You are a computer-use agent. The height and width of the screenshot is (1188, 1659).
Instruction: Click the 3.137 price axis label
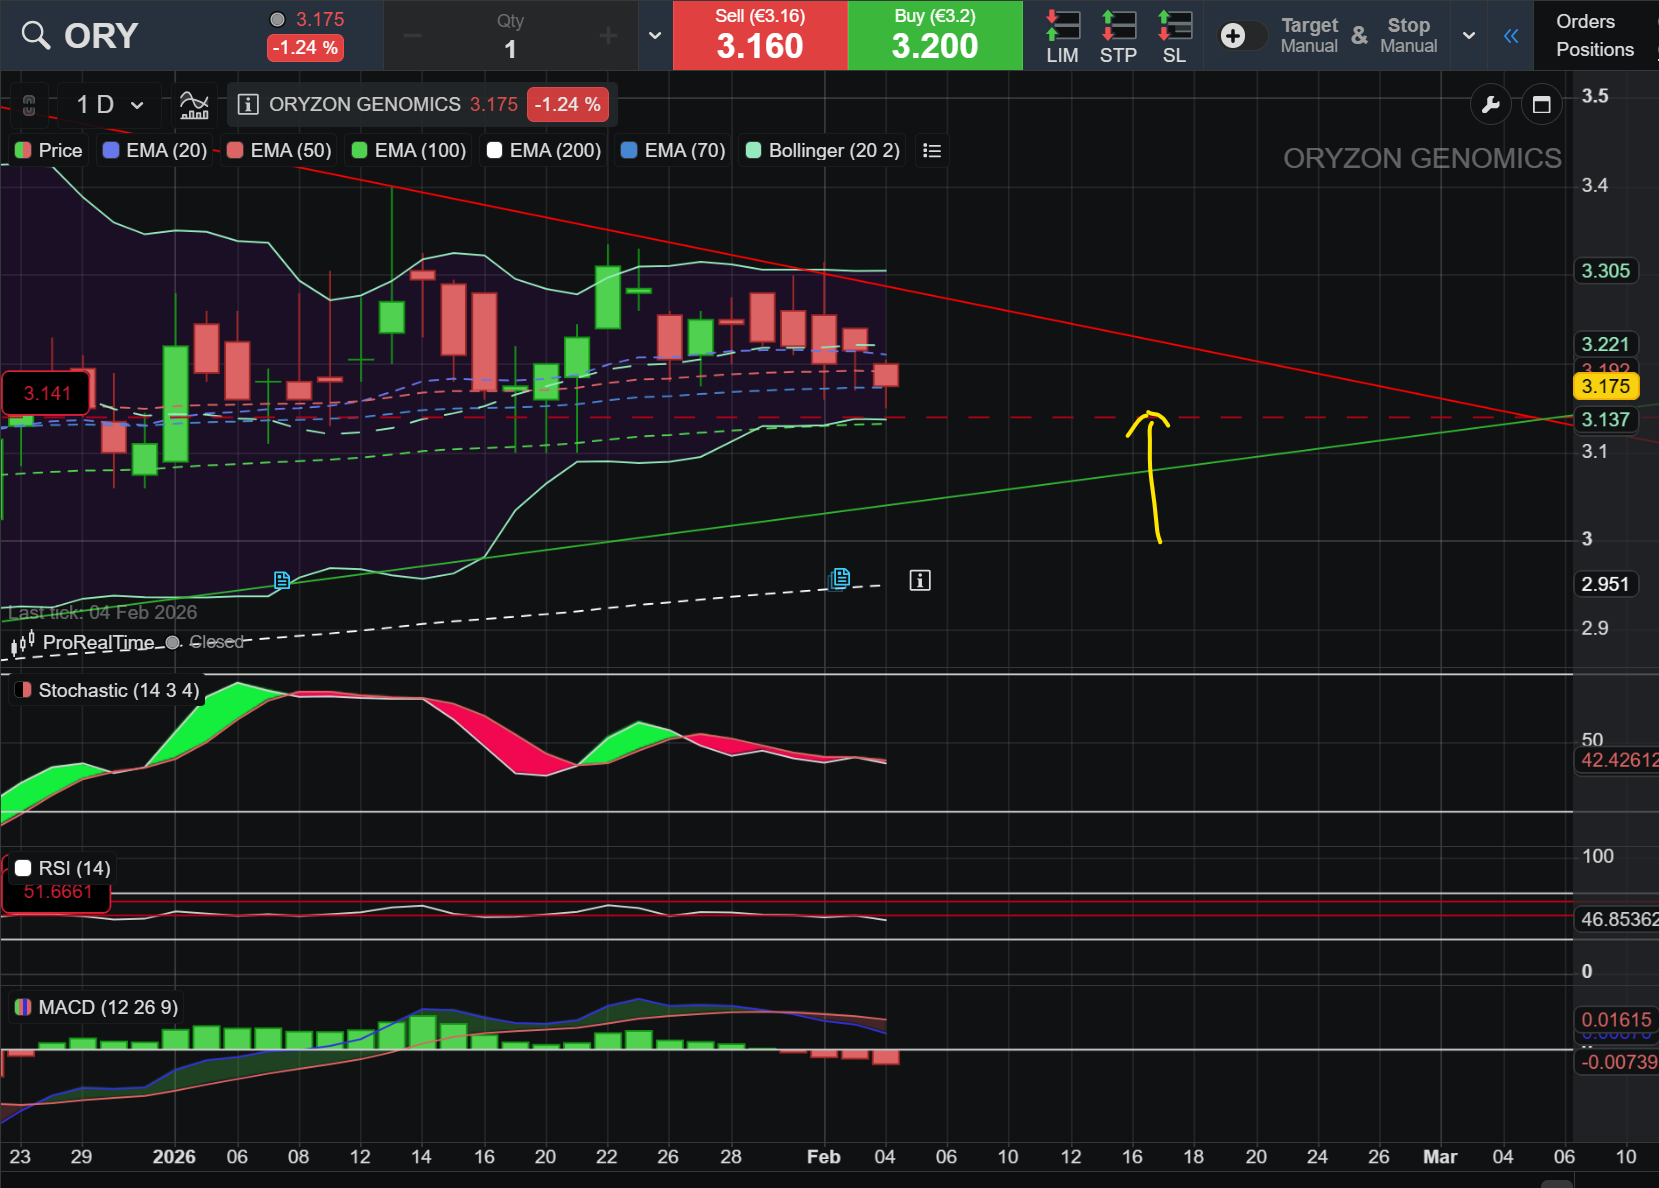1605,420
